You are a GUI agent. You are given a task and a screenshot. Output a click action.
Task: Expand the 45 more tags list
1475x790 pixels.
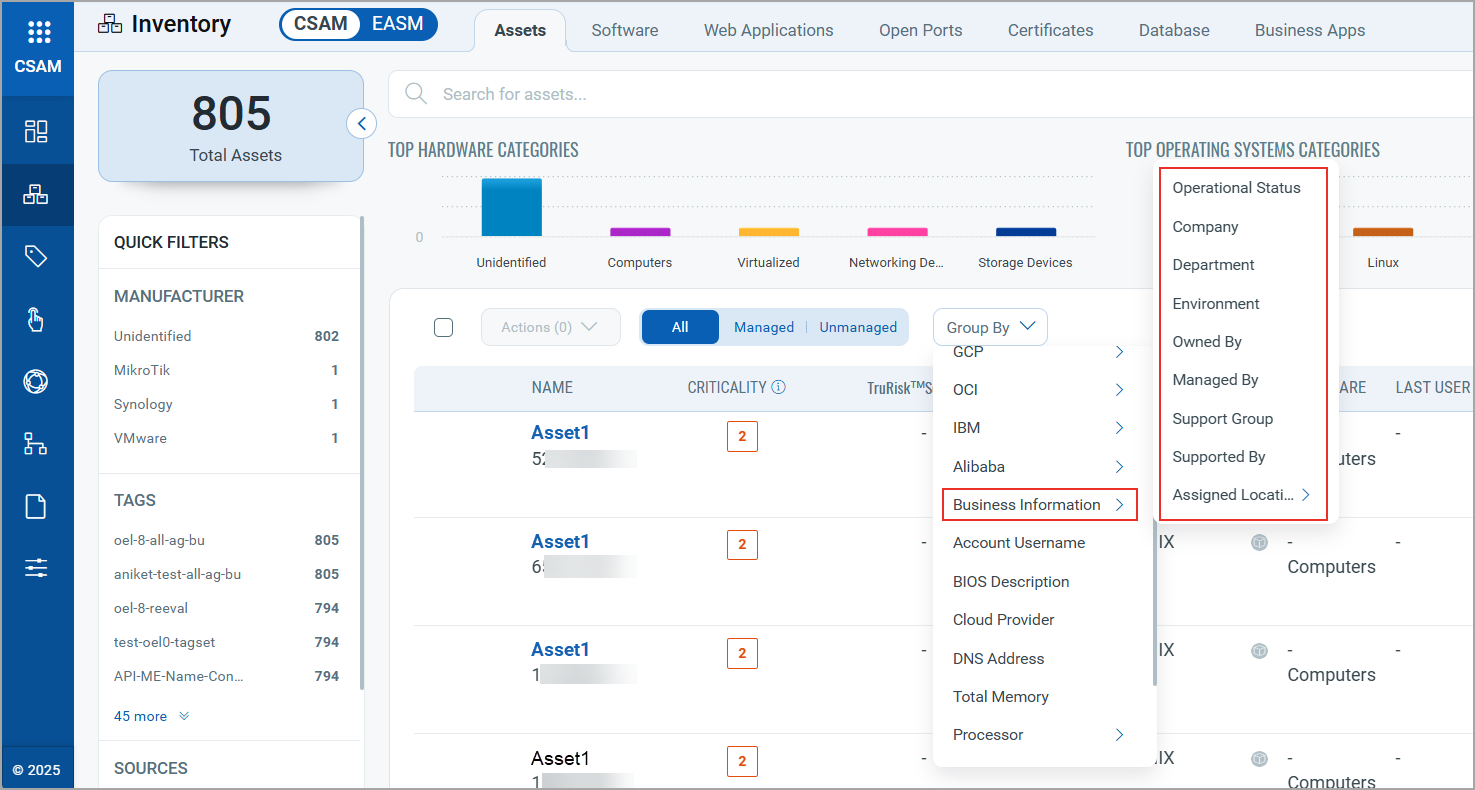tap(151, 716)
